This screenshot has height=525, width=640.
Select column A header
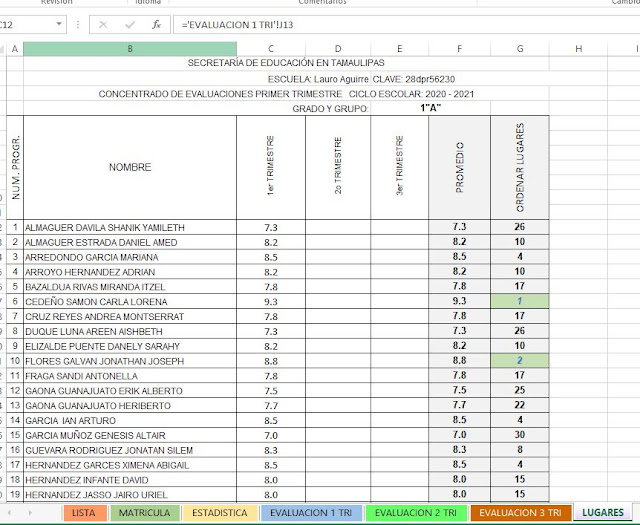15,49
